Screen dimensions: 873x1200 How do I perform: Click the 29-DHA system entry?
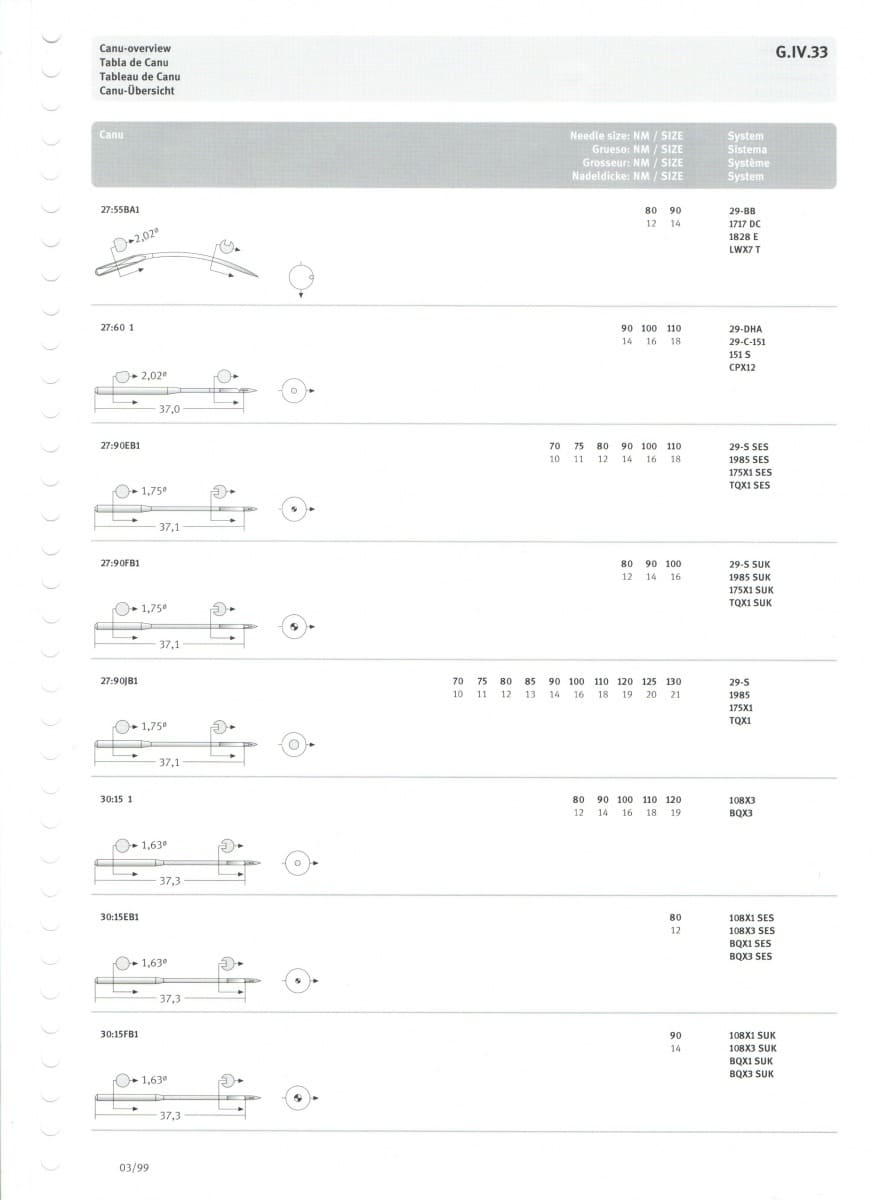[x=747, y=329]
